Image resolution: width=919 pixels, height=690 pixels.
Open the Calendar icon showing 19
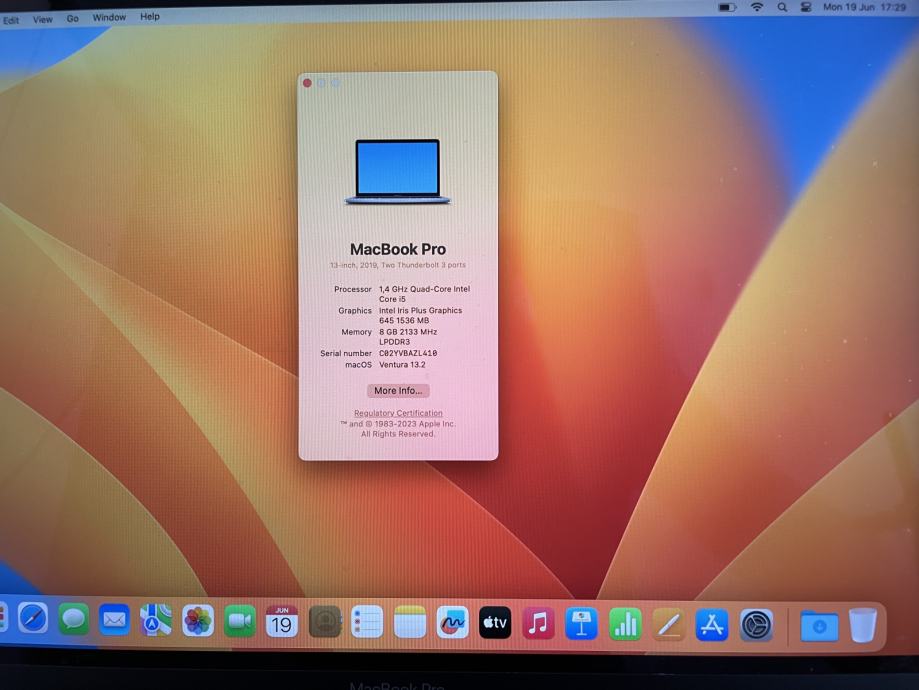point(282,621)
